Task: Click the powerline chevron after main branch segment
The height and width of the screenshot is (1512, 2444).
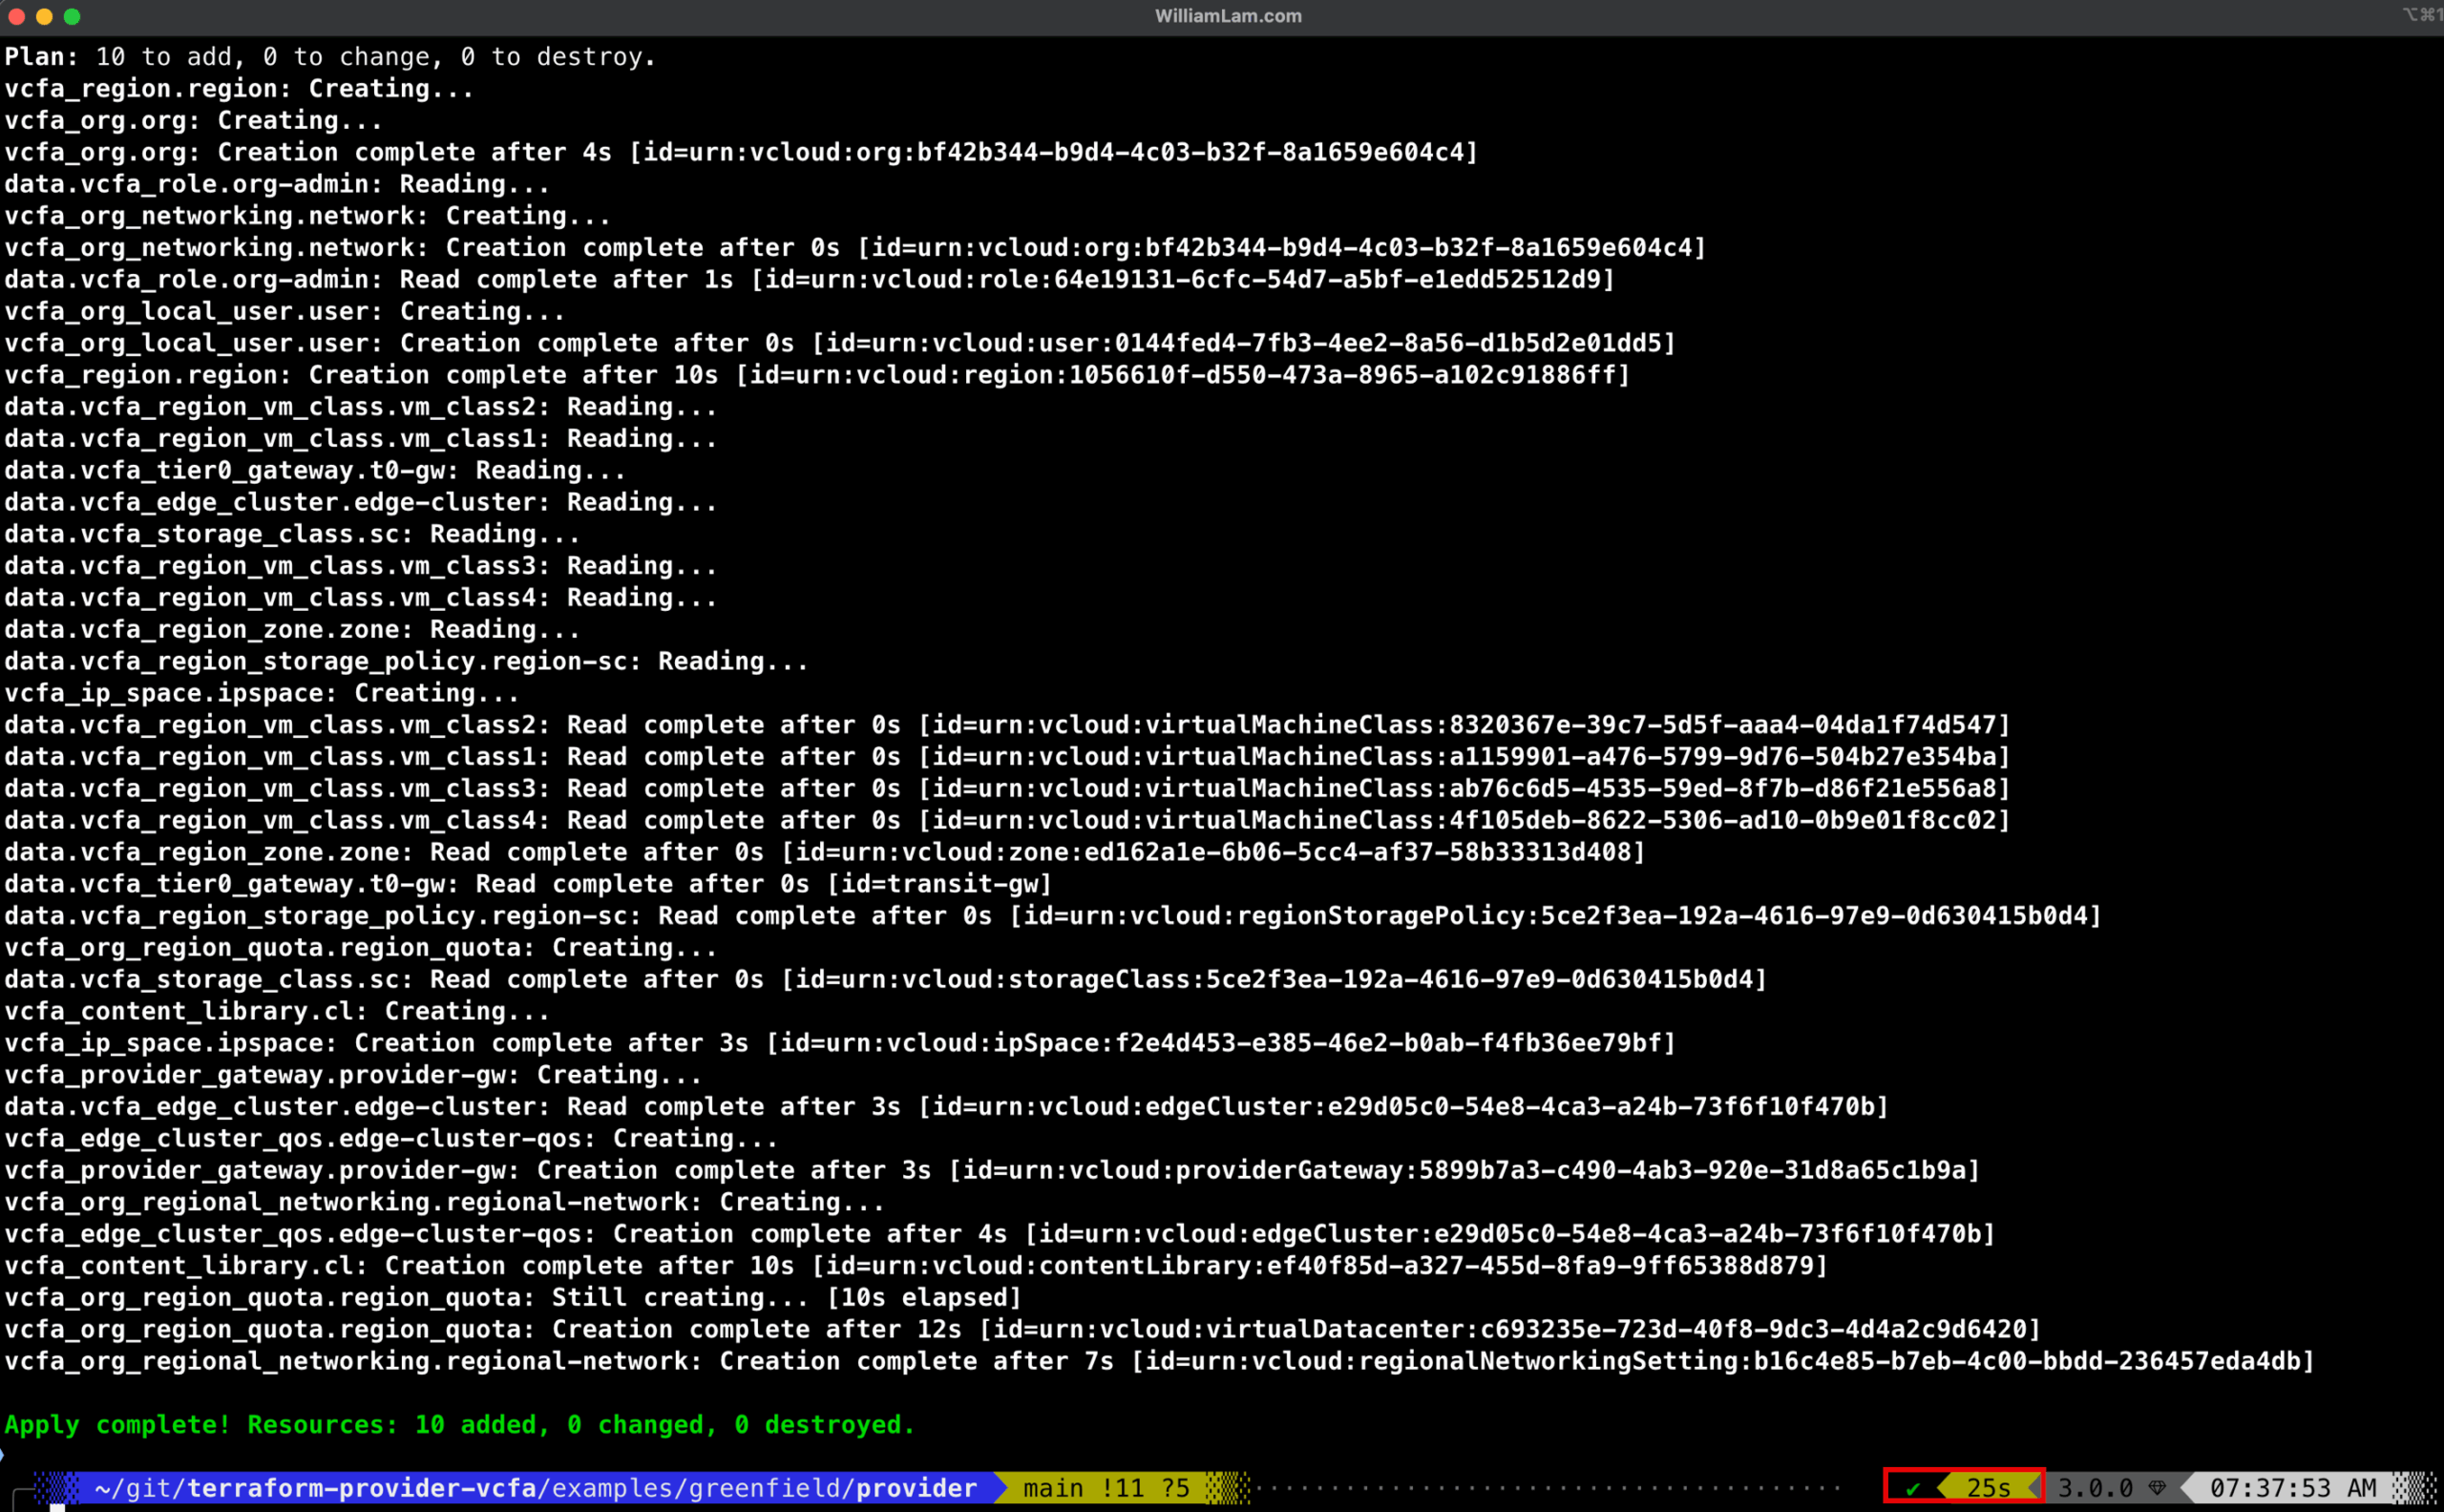Action: pyautogui.click(x=1222, y=1488)
